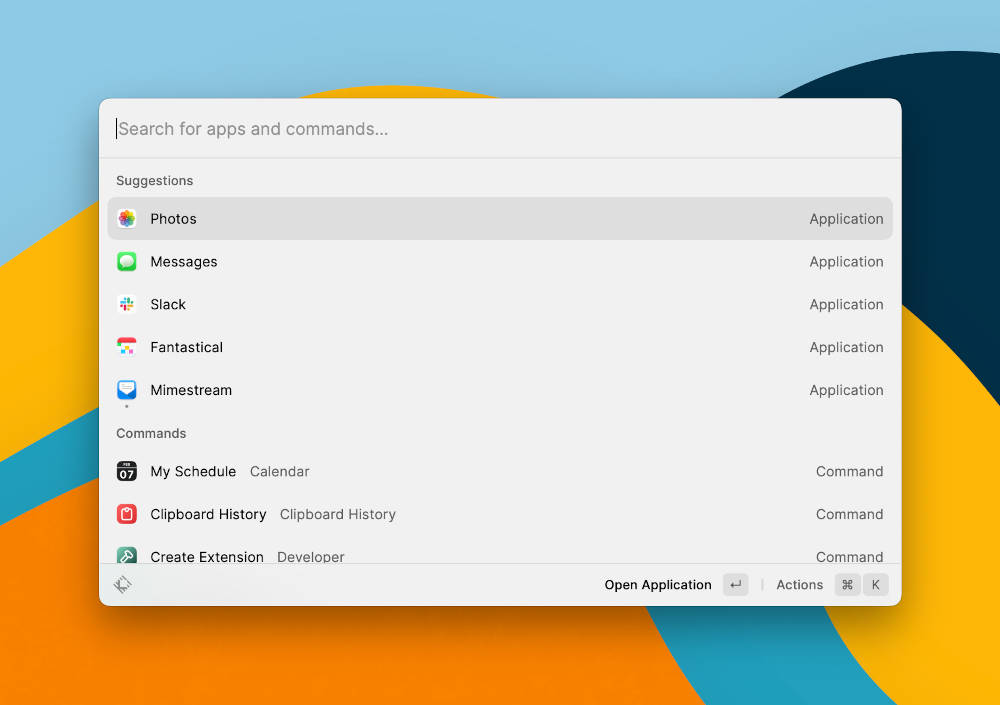The height and width of the screenshot is (705, 1000).
Task: Click the Mimestream mail icon
Action: [x=127, y=390]
